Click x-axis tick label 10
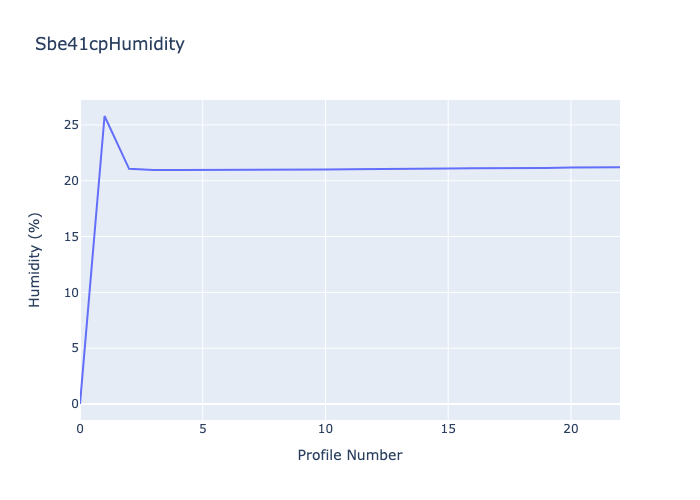Viewport: 700px width, 500px height. (325, 428)
